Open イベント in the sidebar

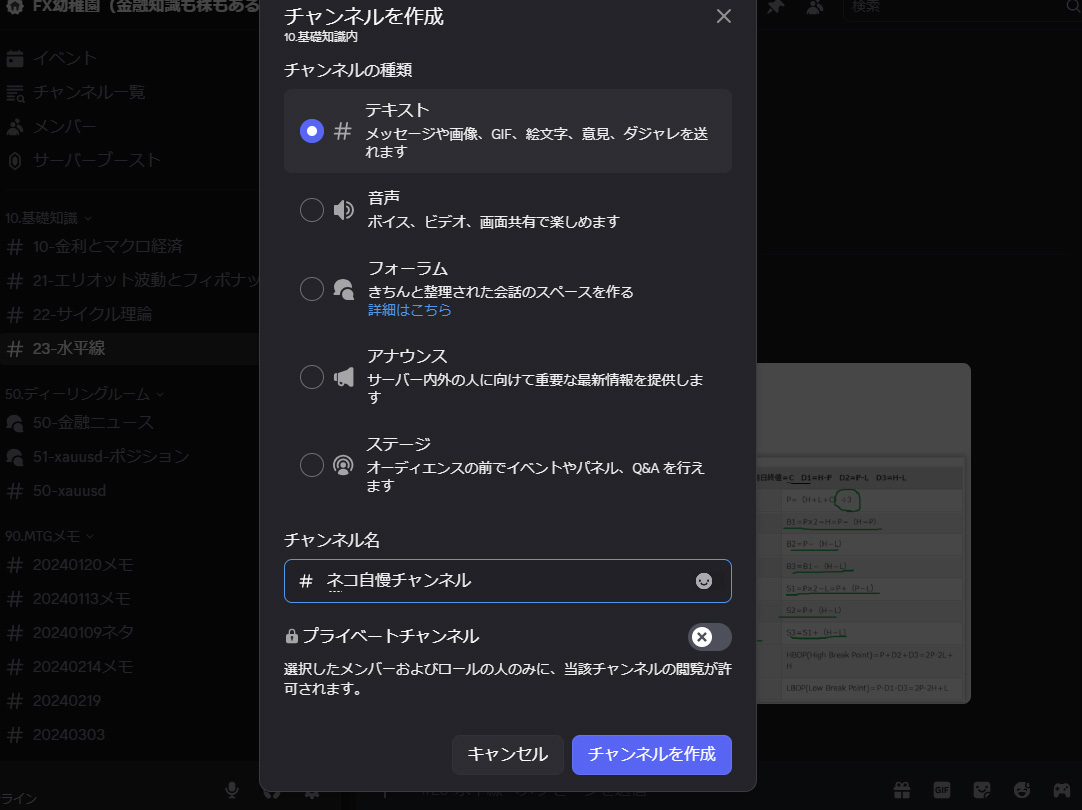click(65, 58)
